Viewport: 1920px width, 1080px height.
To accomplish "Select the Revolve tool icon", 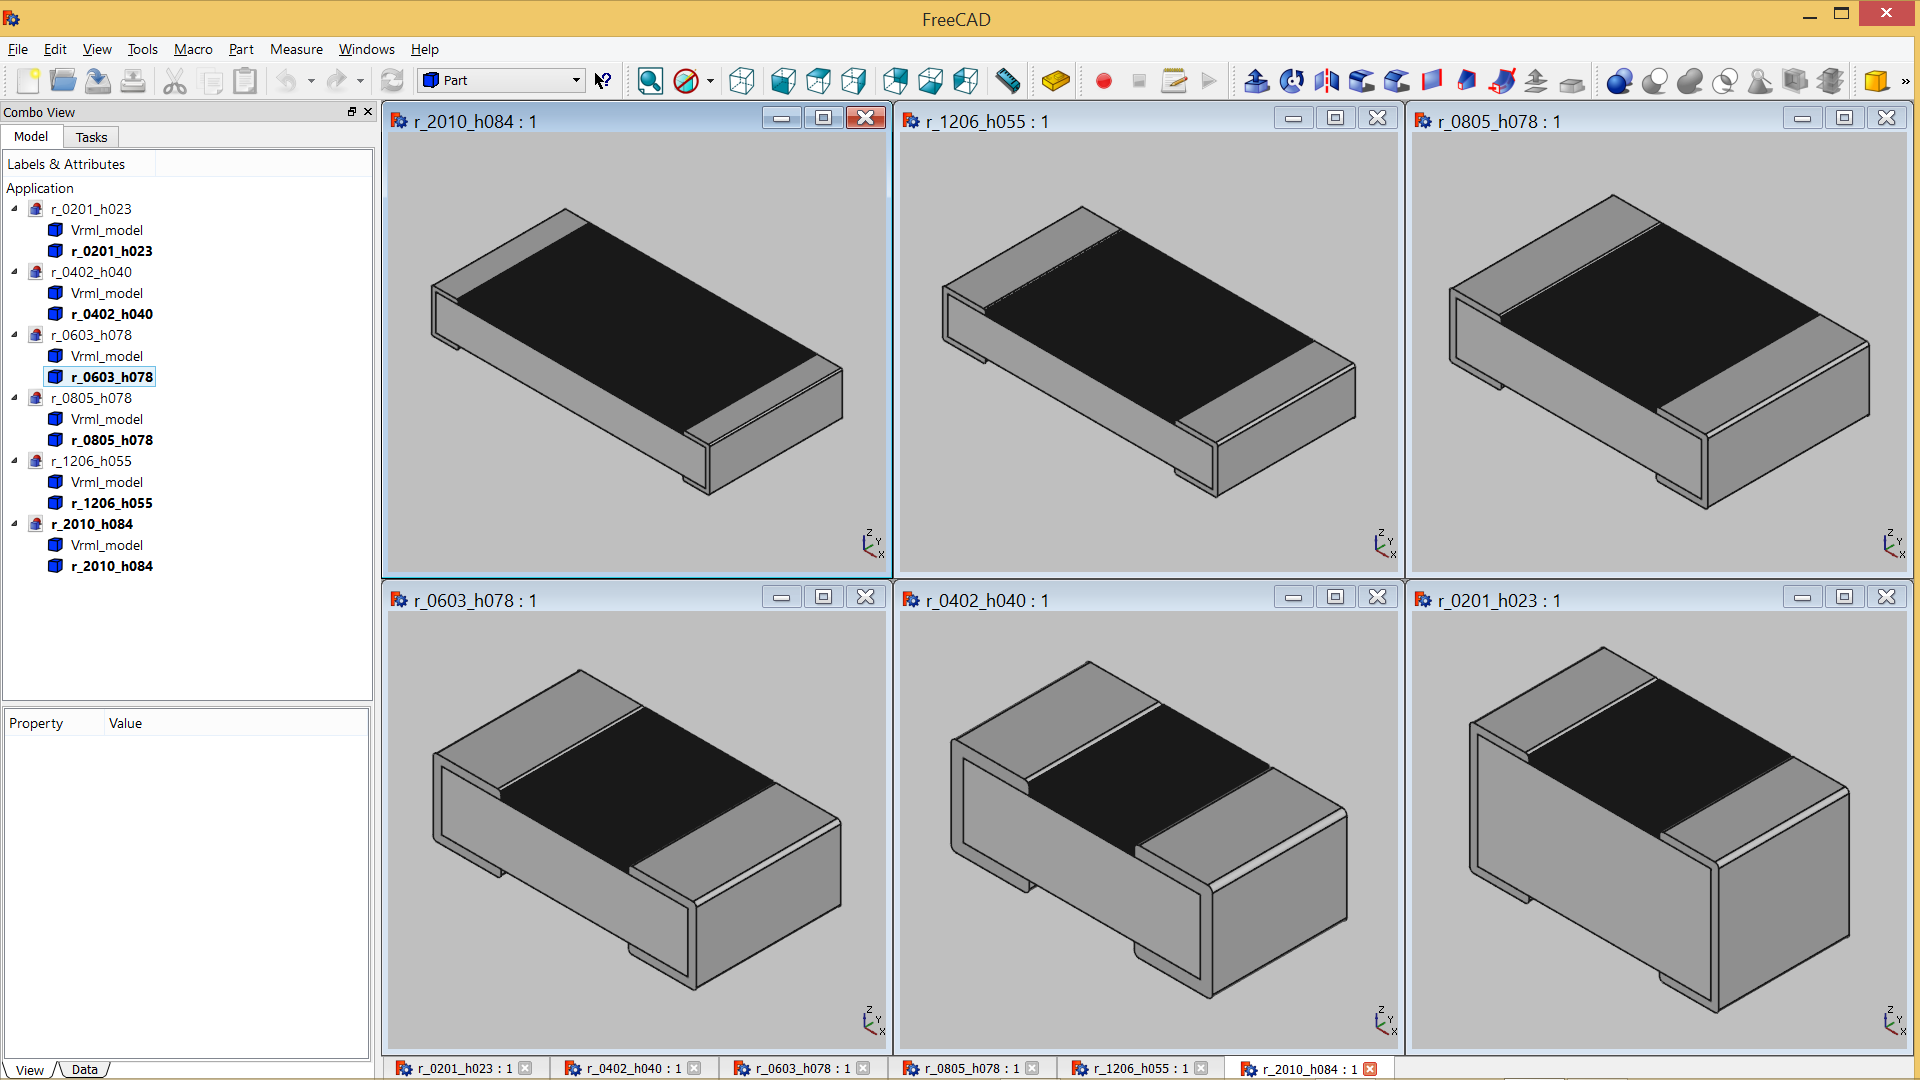I will [1292, 81].
